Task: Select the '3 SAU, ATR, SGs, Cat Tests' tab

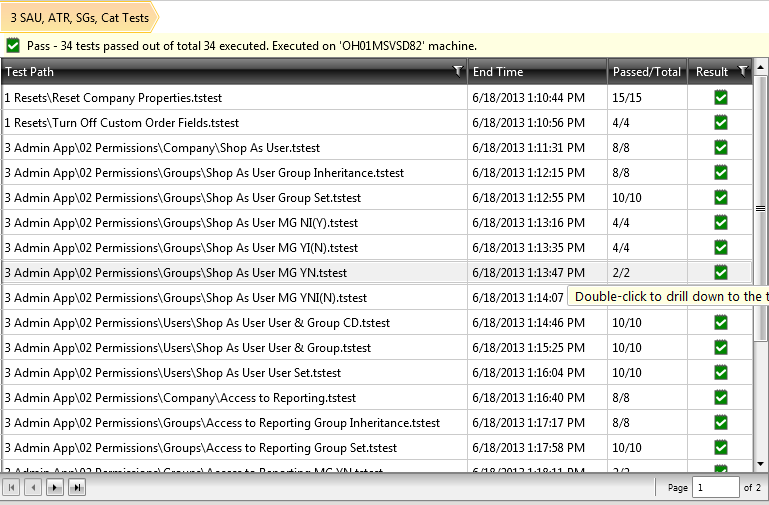Action: pyautogui.click(x=80, y=18)
